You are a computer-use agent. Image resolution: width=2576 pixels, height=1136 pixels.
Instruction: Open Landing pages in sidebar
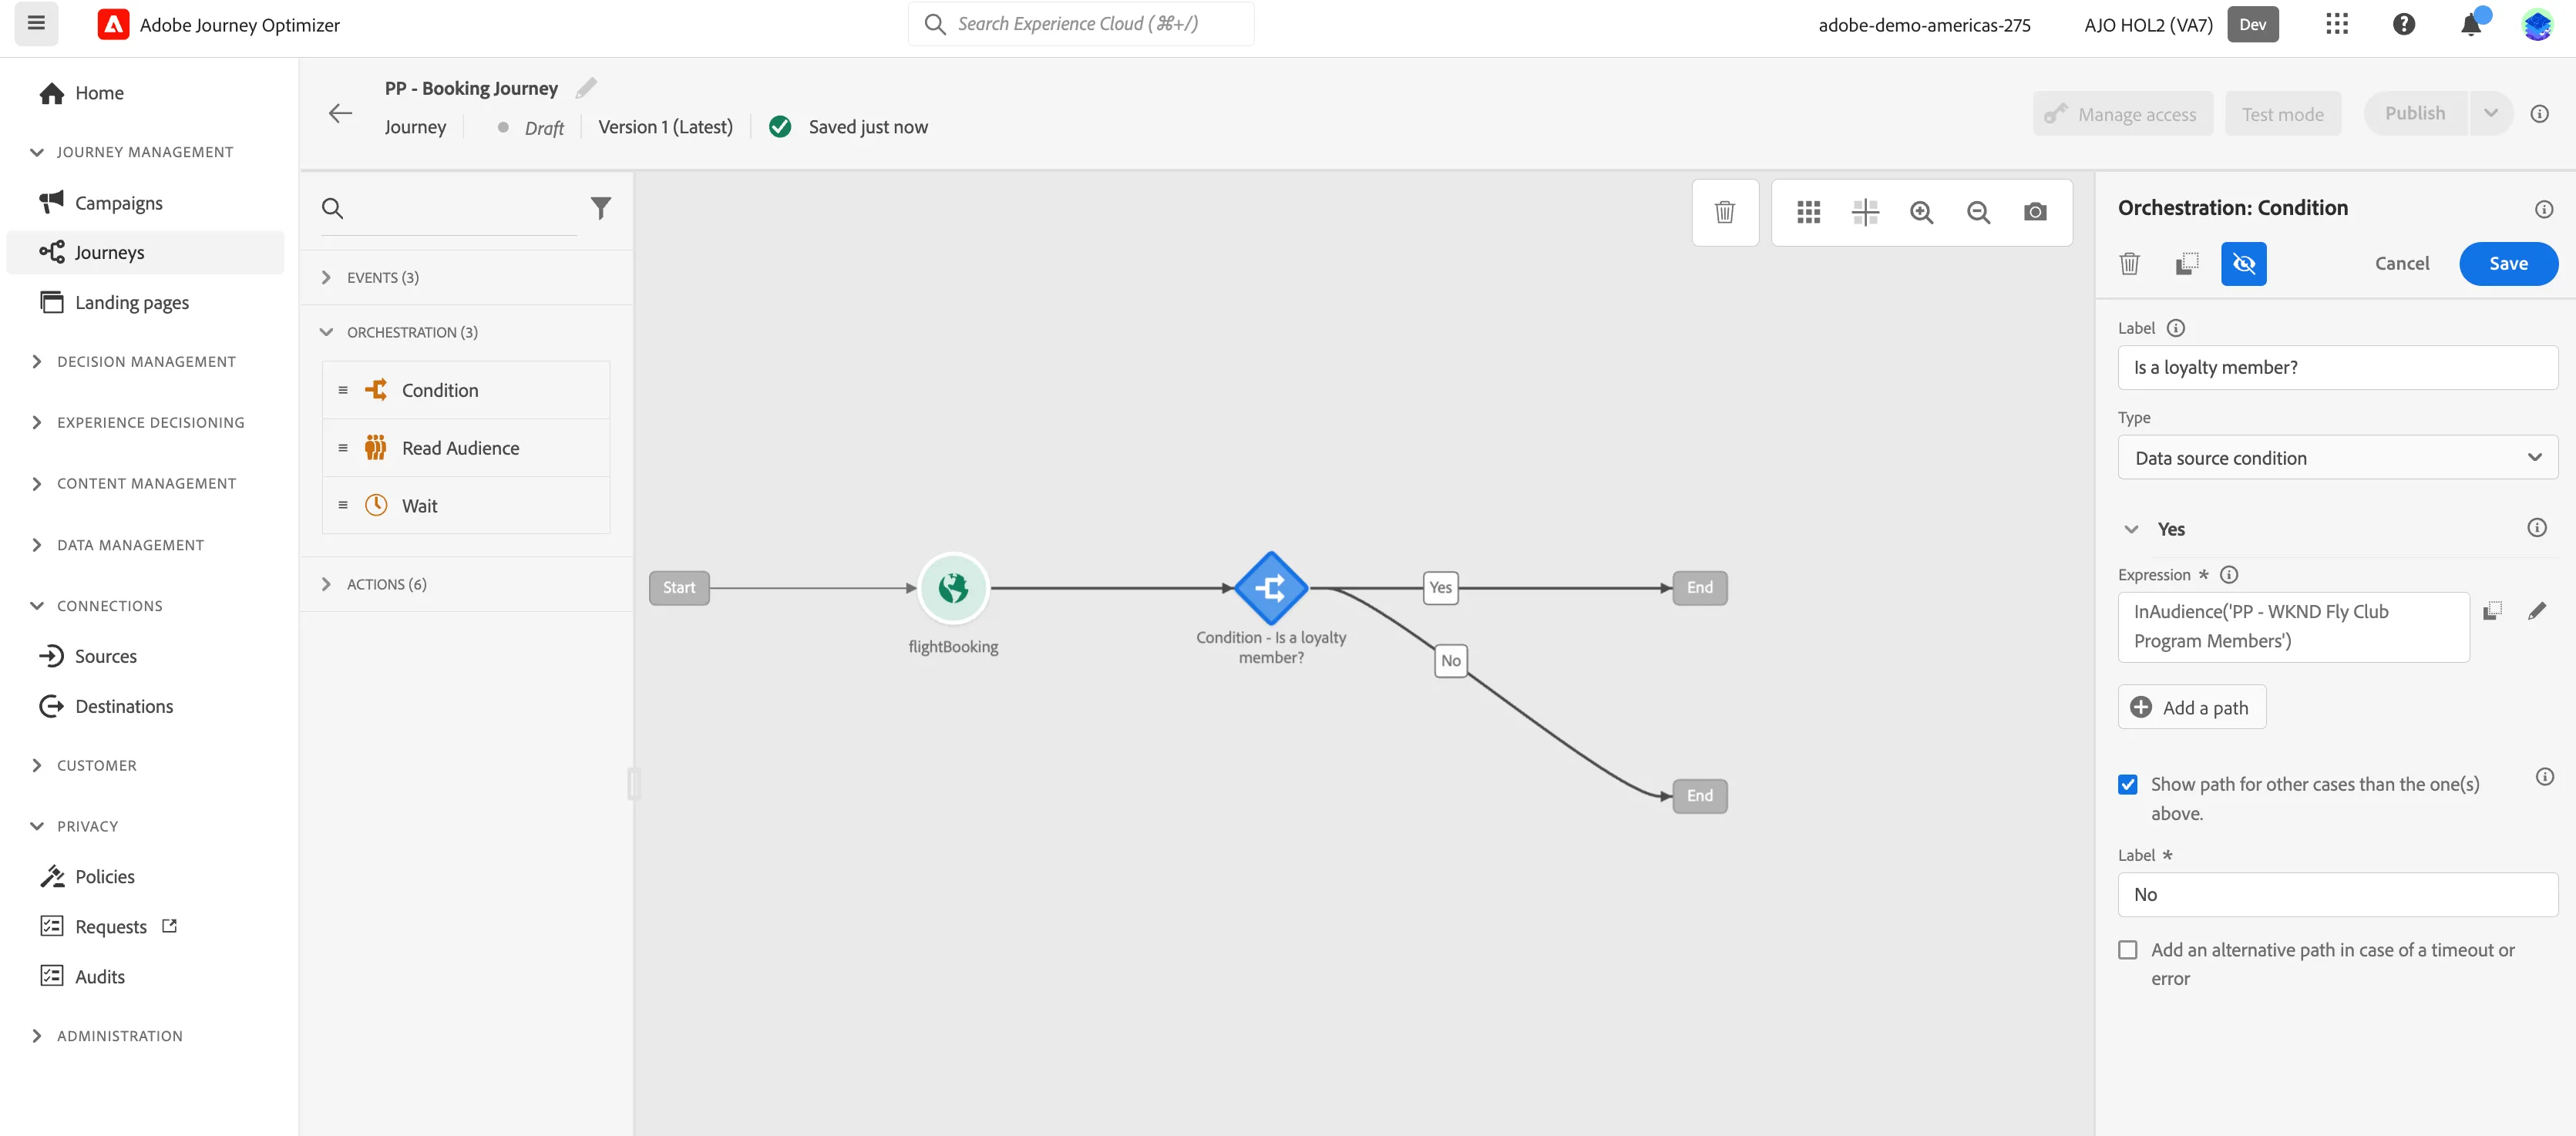point(132,303)
